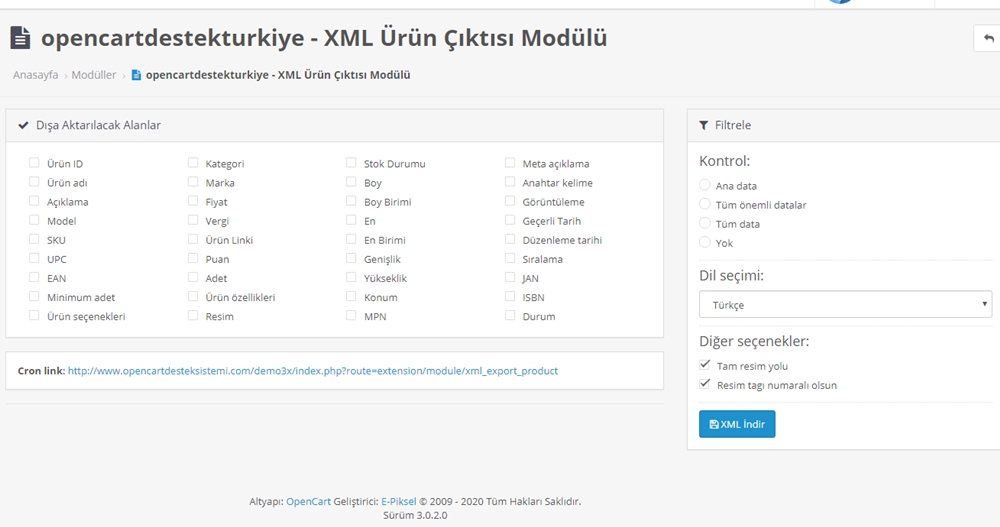This screenshot has height=527, width=1000.
Task: Enable the Konum checkbox
Action: (x=351, y=297)
